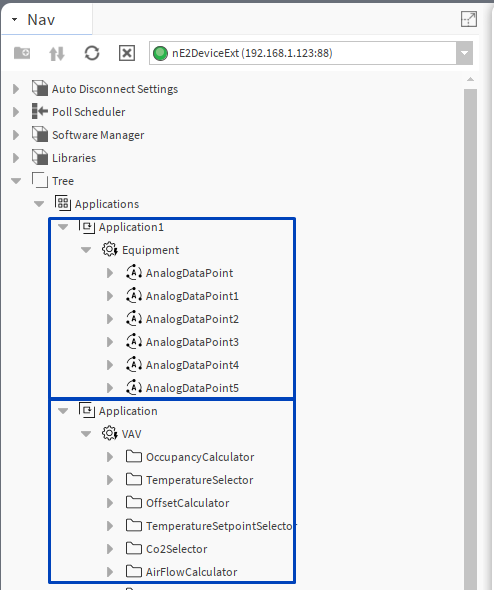Expand Auto Disconnect Settings node
Image resolution: width=494 pixels, height=590 pixels.
point(16,89)
